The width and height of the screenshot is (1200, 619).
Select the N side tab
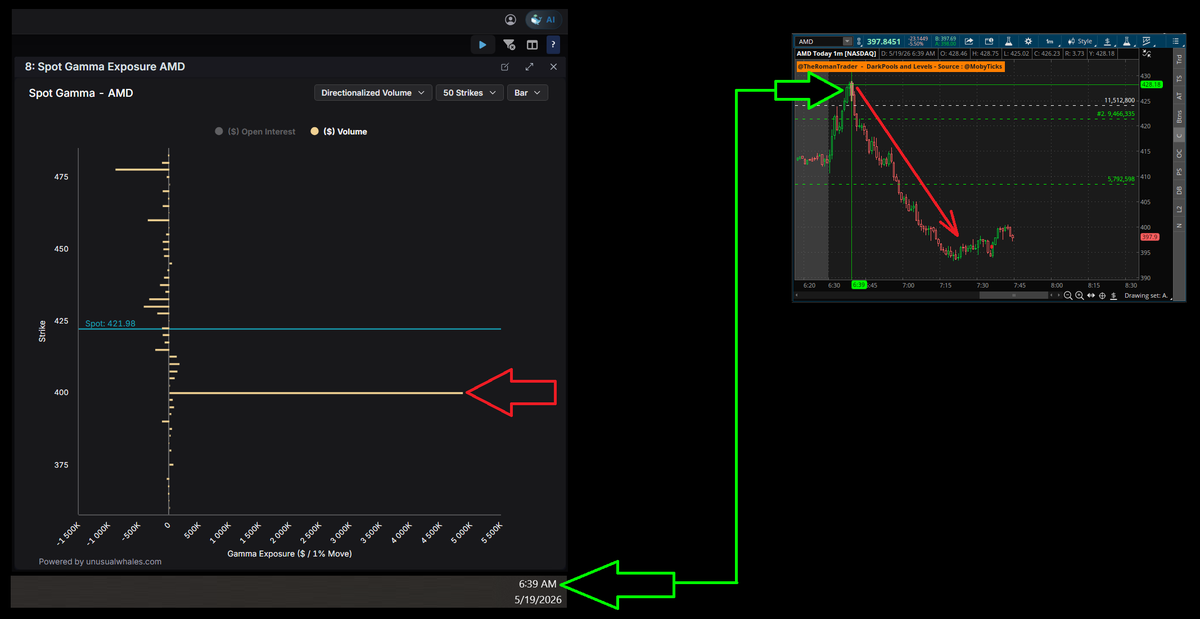point(1179,226)
